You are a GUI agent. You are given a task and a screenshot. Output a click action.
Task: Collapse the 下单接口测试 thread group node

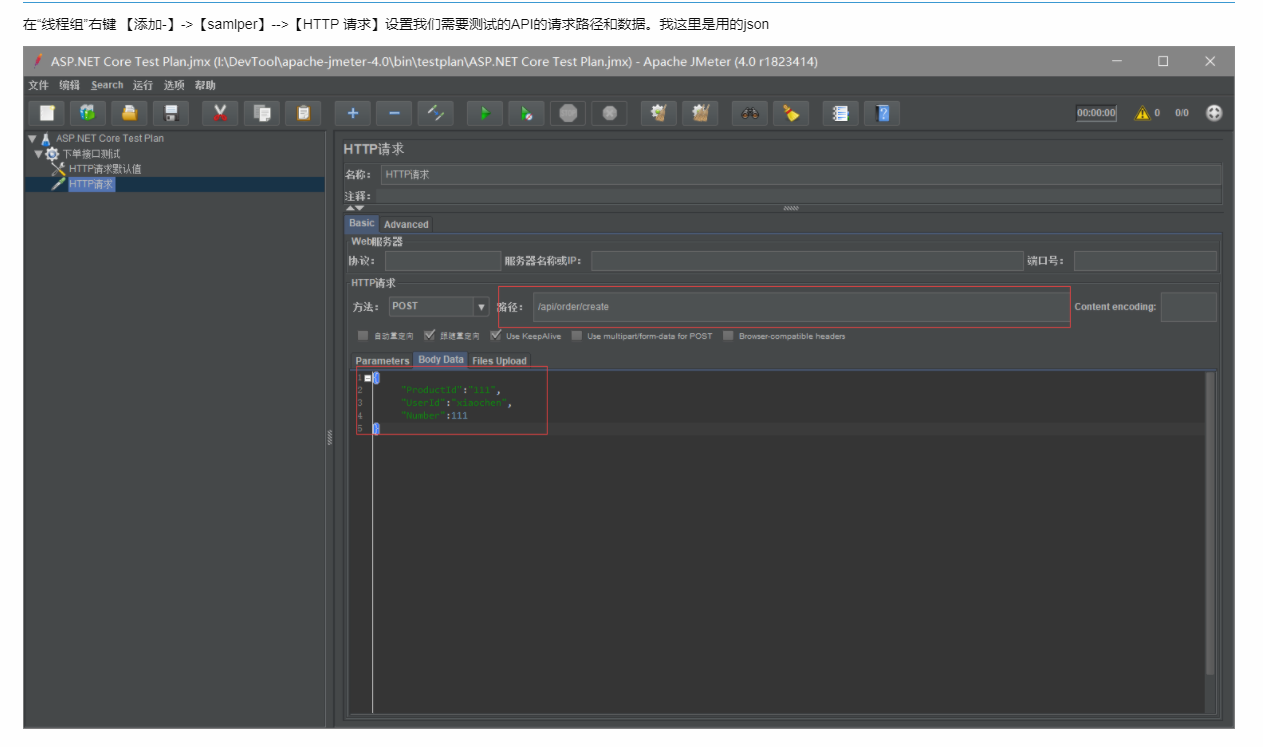pyautogui.click(x=39, y=154)
